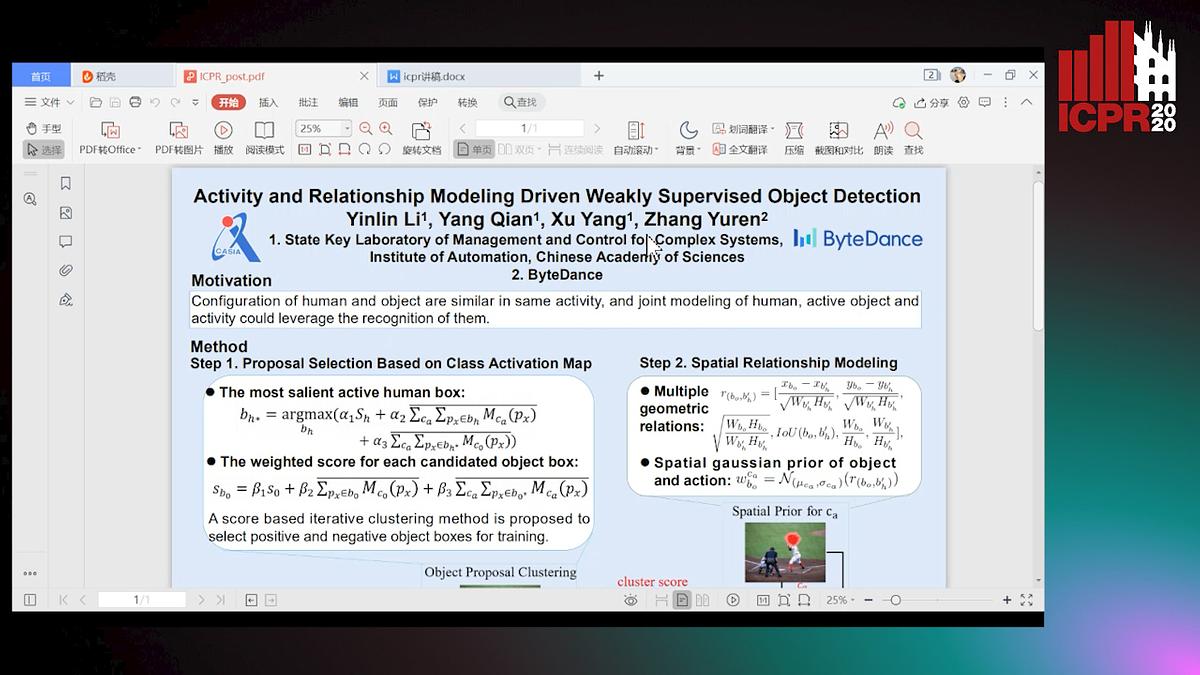Enable 双页 two-page view mode
1200x675 pixels.
[x=520, y=147]
